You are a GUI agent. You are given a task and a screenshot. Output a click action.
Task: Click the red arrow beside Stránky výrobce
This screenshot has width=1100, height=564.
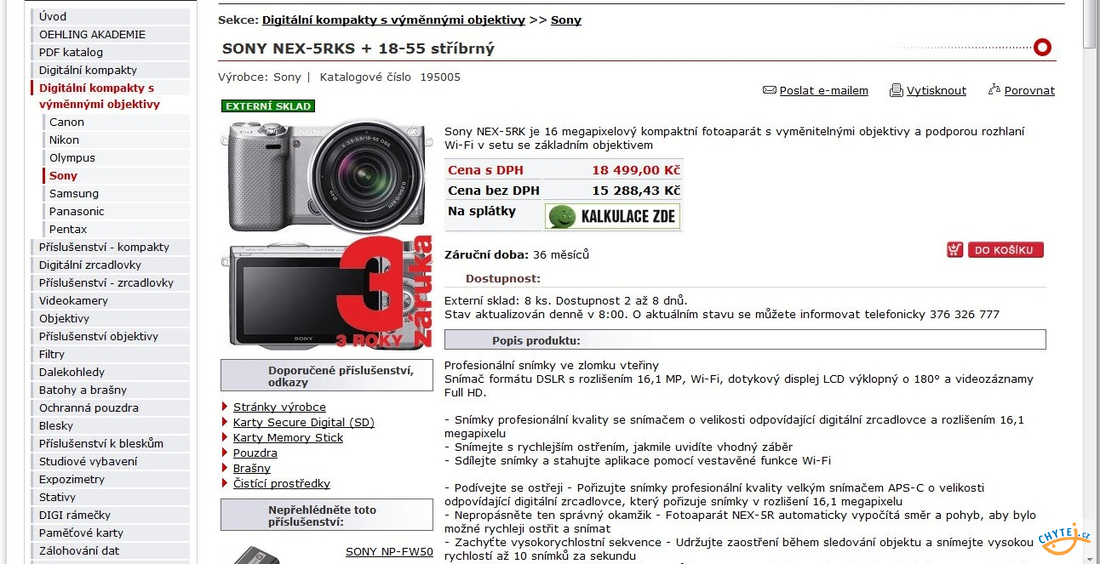click(x=224, y=407)
